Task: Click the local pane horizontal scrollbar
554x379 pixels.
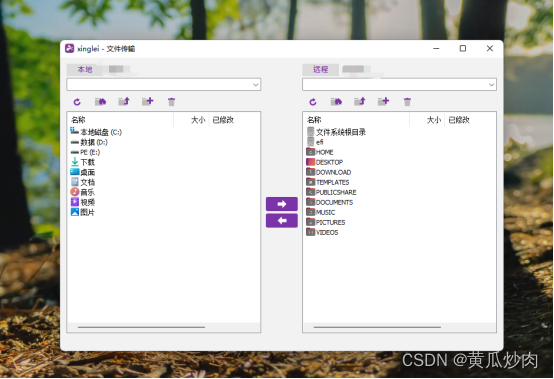Action: (141, 327)
